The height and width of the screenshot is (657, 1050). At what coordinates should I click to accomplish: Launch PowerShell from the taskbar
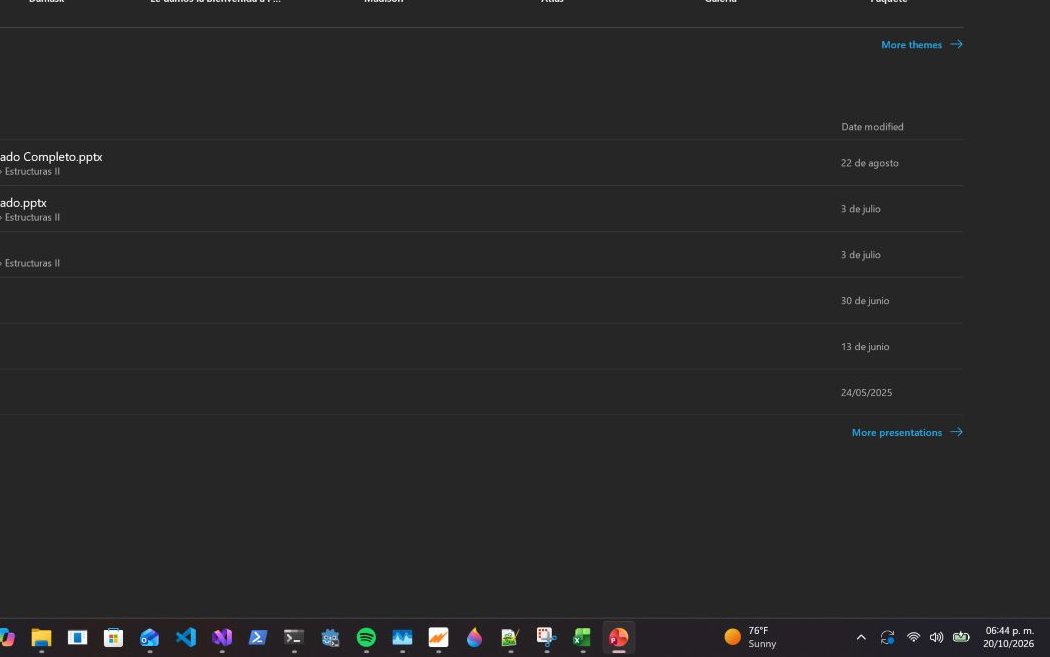[258, 638]
